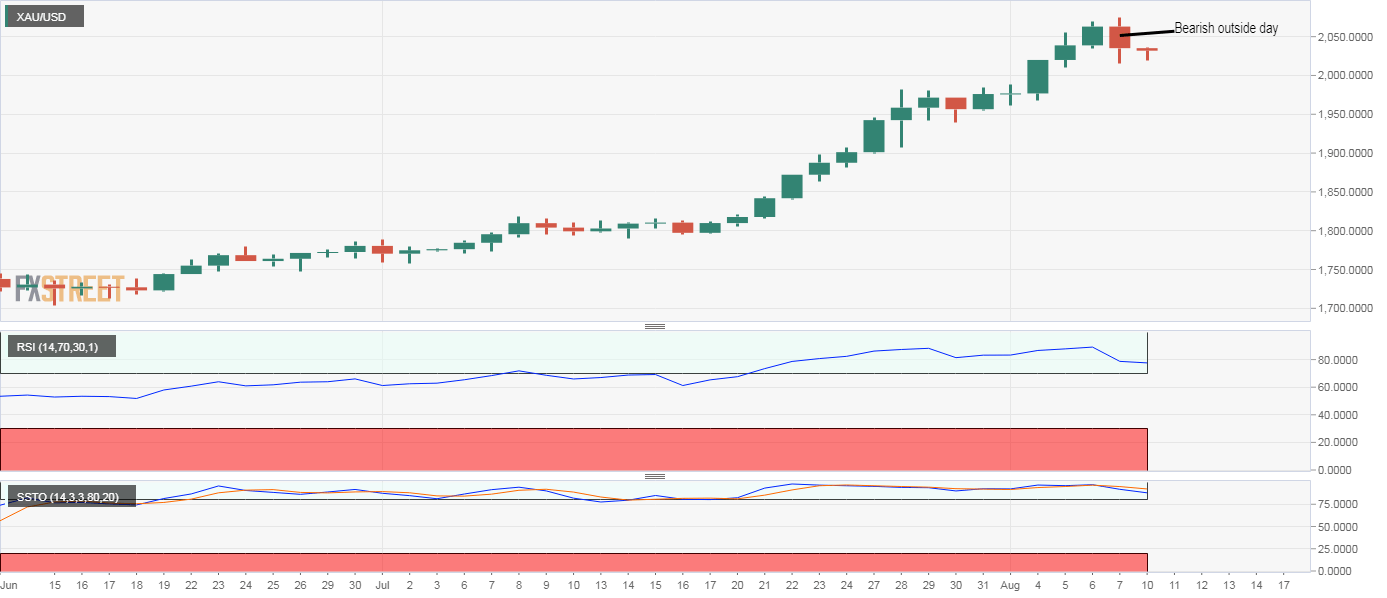Click the XAU/USD symbol label
1387x598 pixels.
[x=42, y=16]
